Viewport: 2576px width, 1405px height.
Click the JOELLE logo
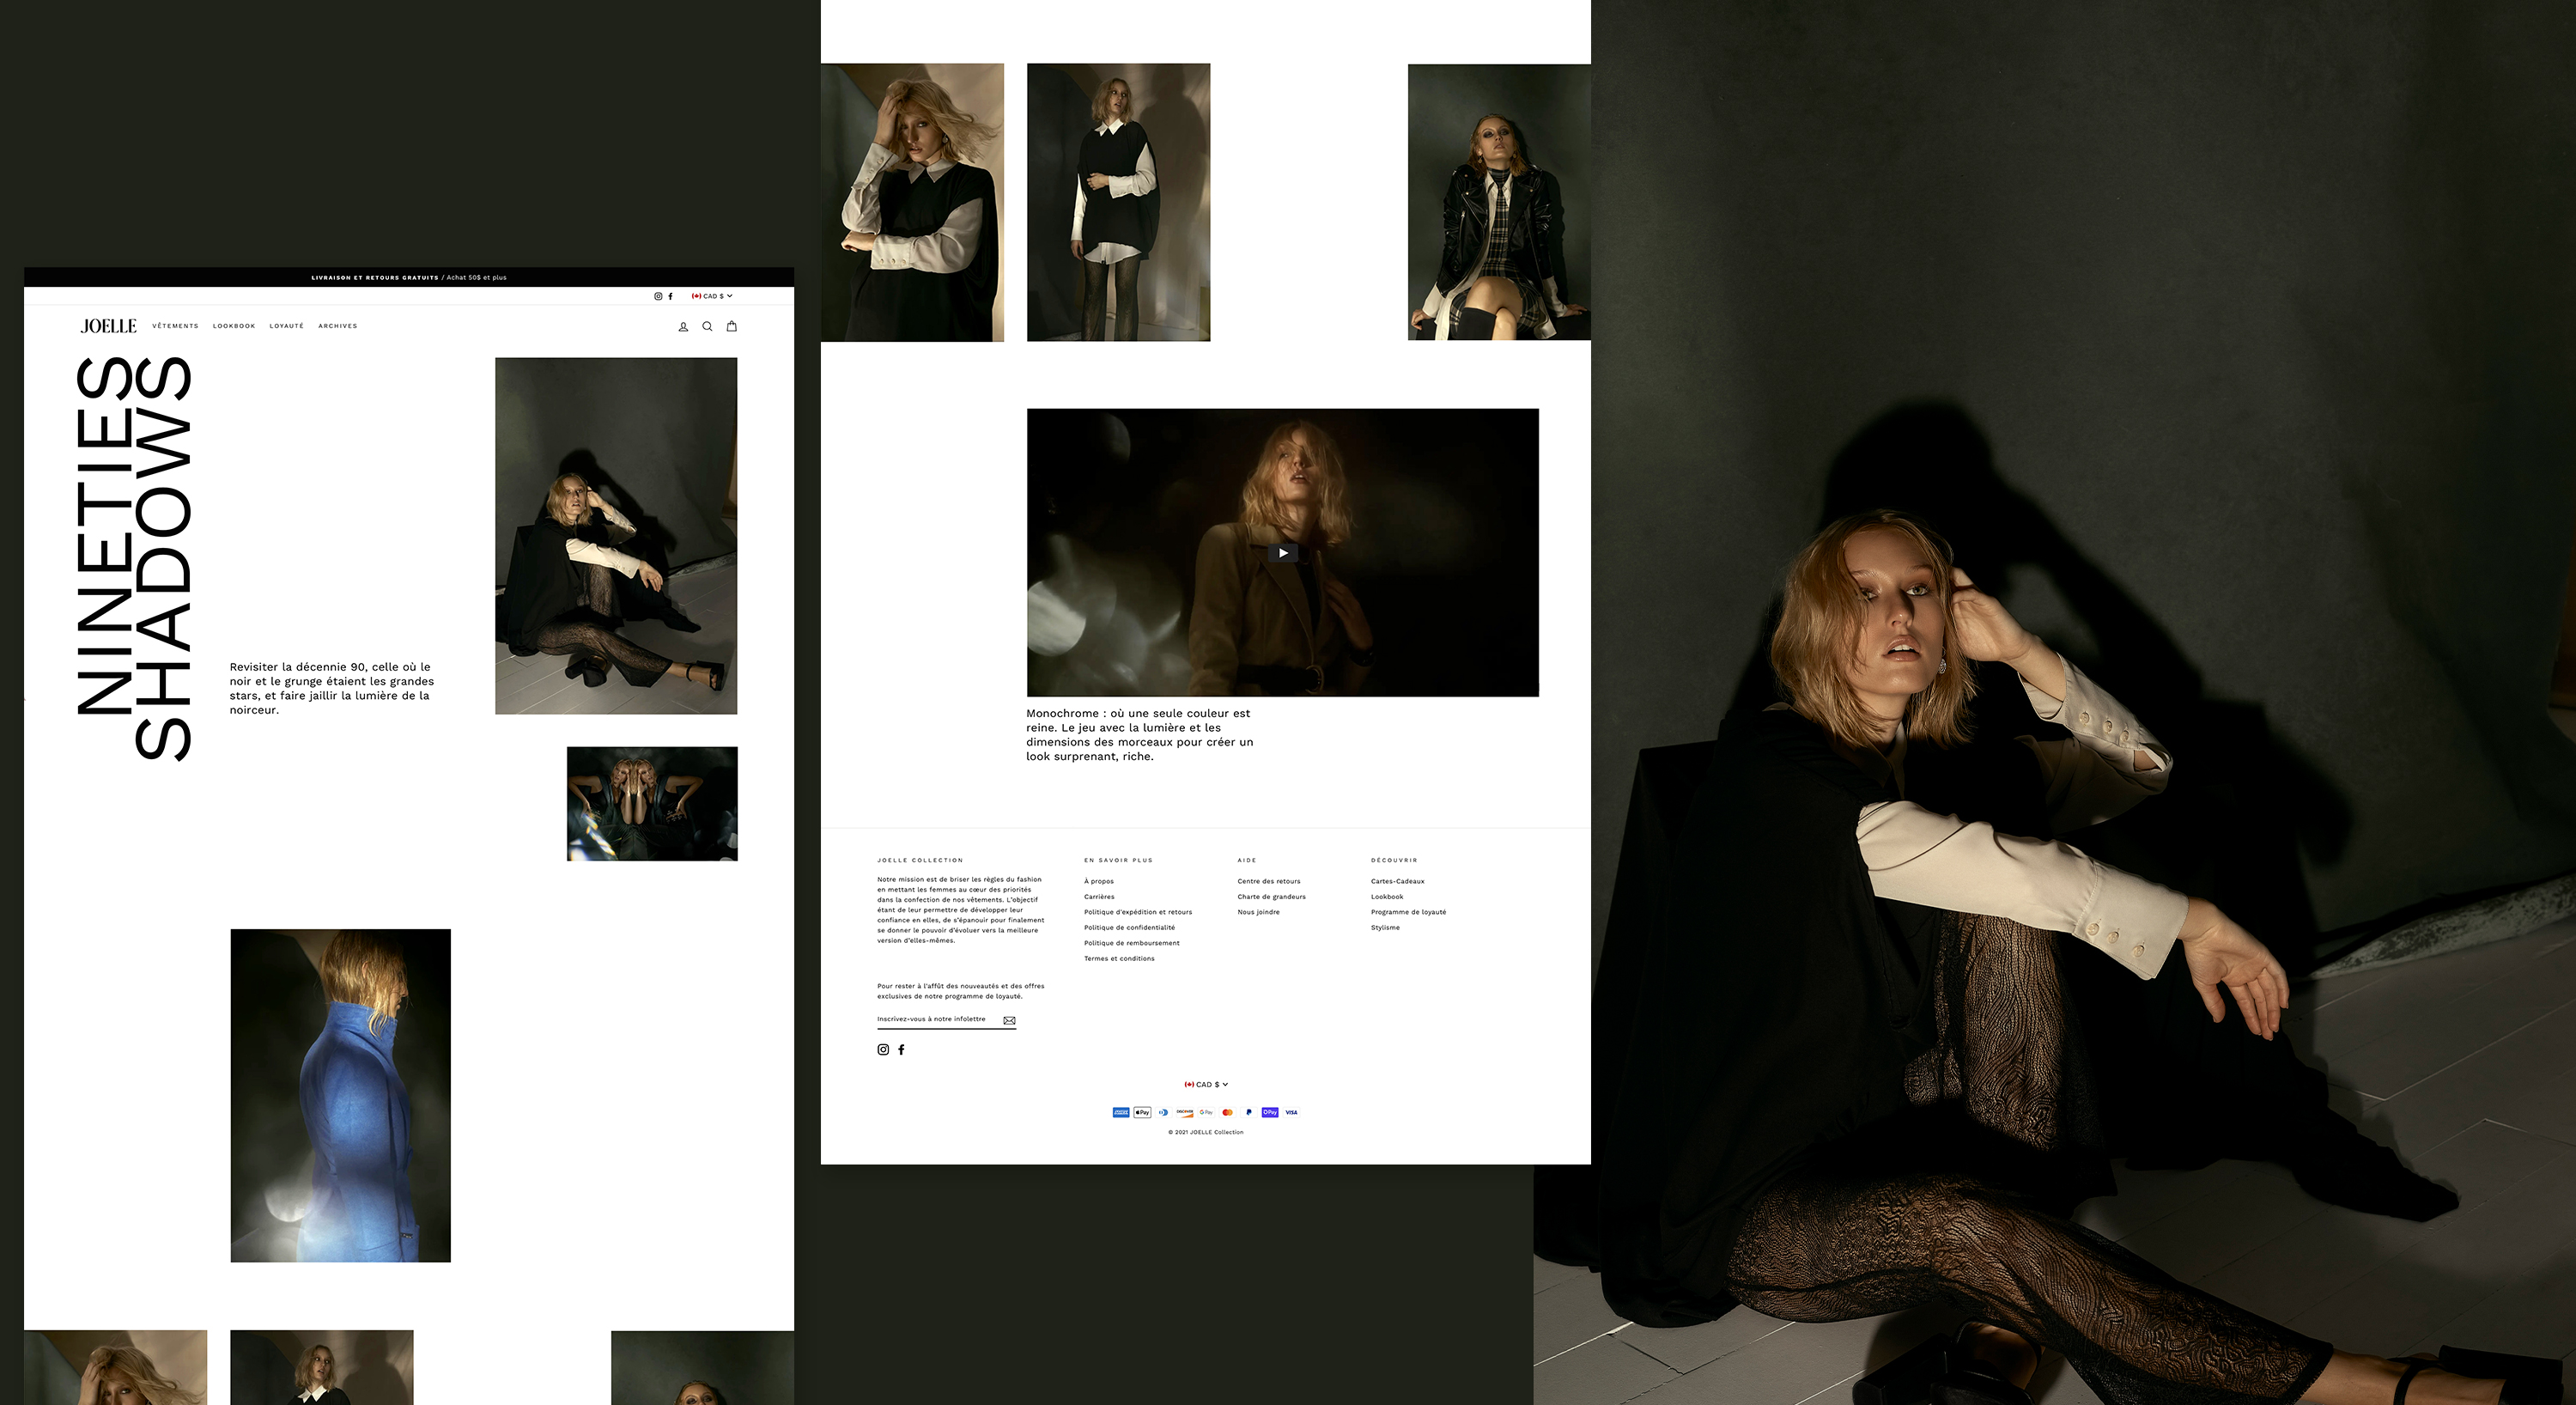108,326
